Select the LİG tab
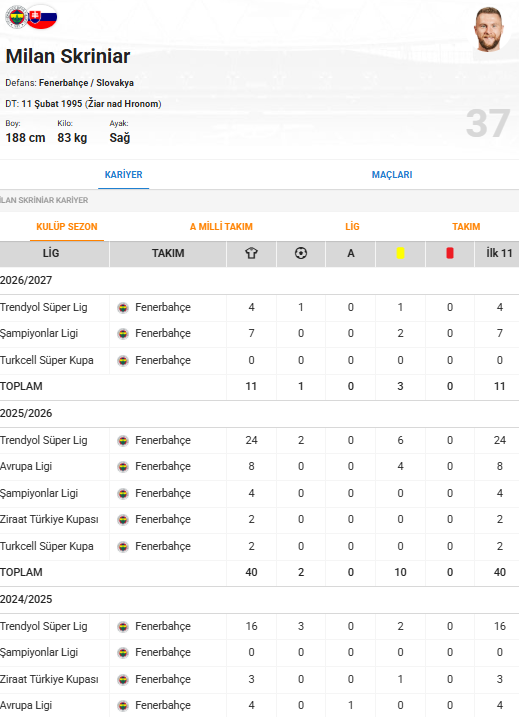Viewport: 519px width, 717px height. (352, 226)
